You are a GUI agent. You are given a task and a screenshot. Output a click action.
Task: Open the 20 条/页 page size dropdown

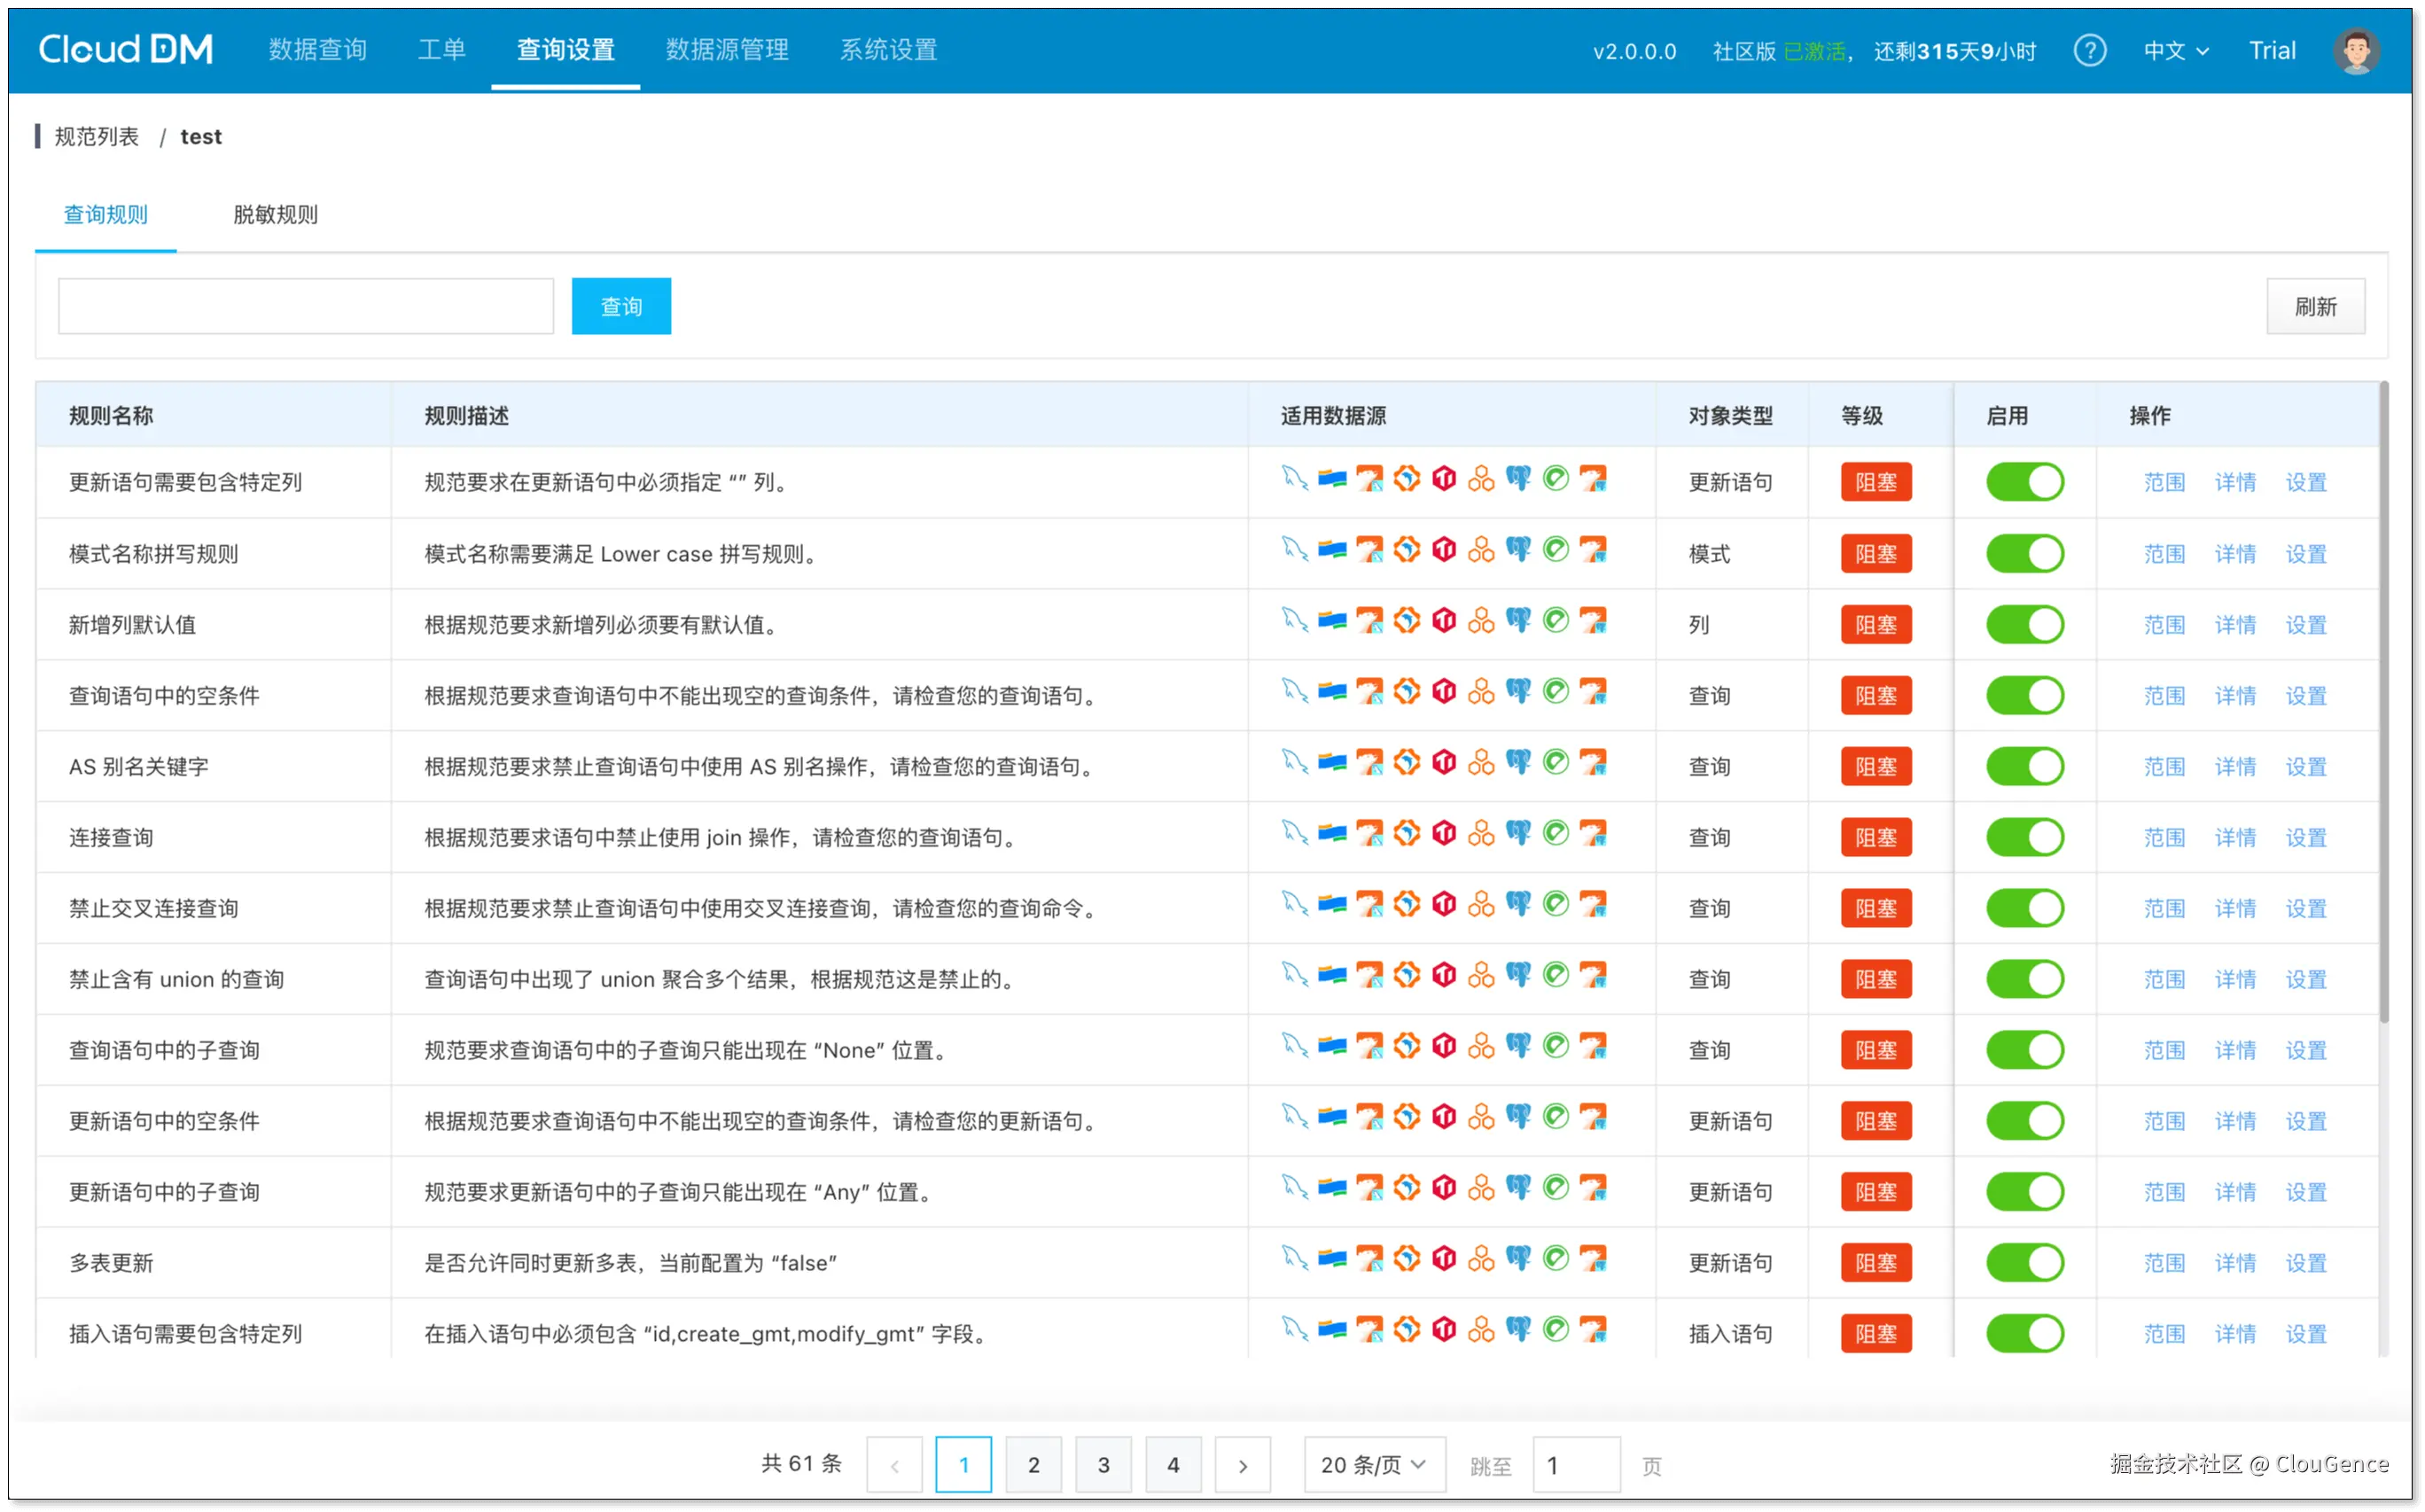pos(1373,1465)
